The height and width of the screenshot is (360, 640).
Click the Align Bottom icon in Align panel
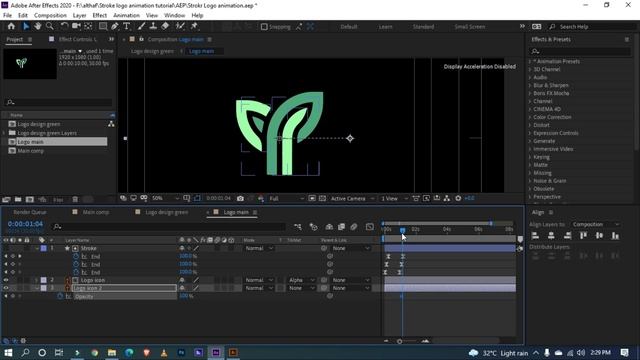click(615, 236)
